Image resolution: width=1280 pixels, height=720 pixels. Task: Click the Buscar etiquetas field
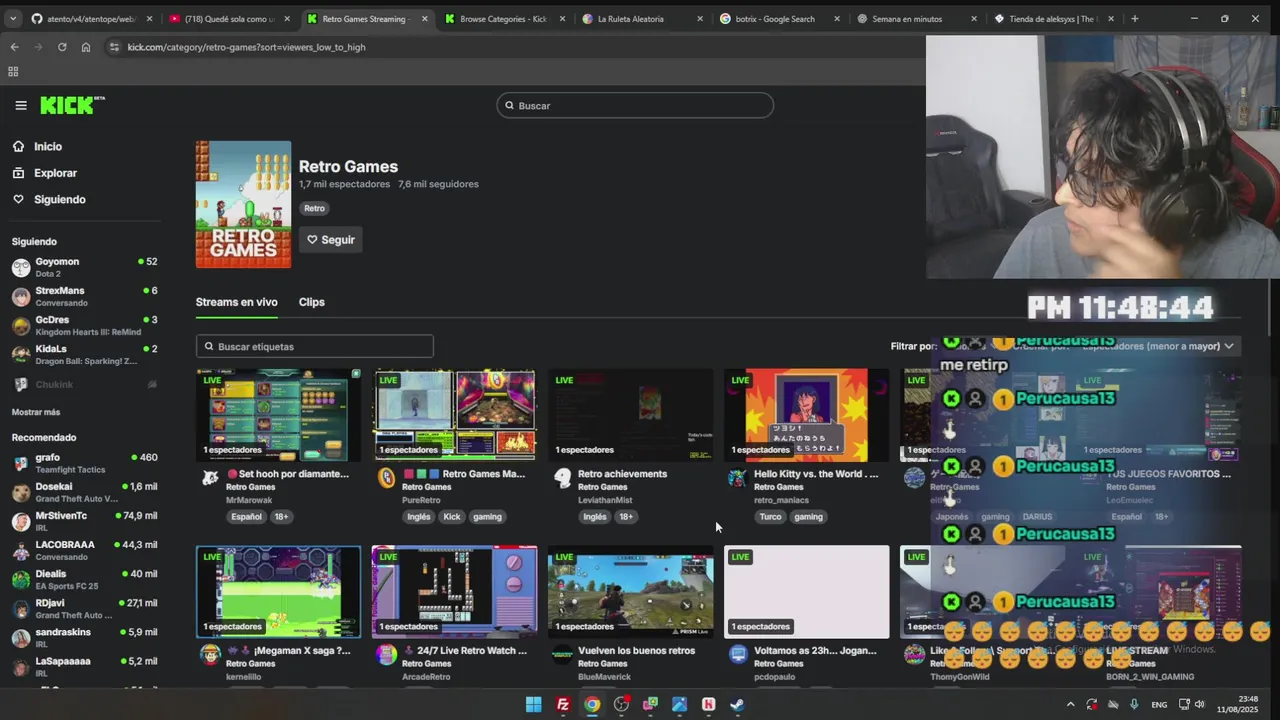click(x=315, y=346)
